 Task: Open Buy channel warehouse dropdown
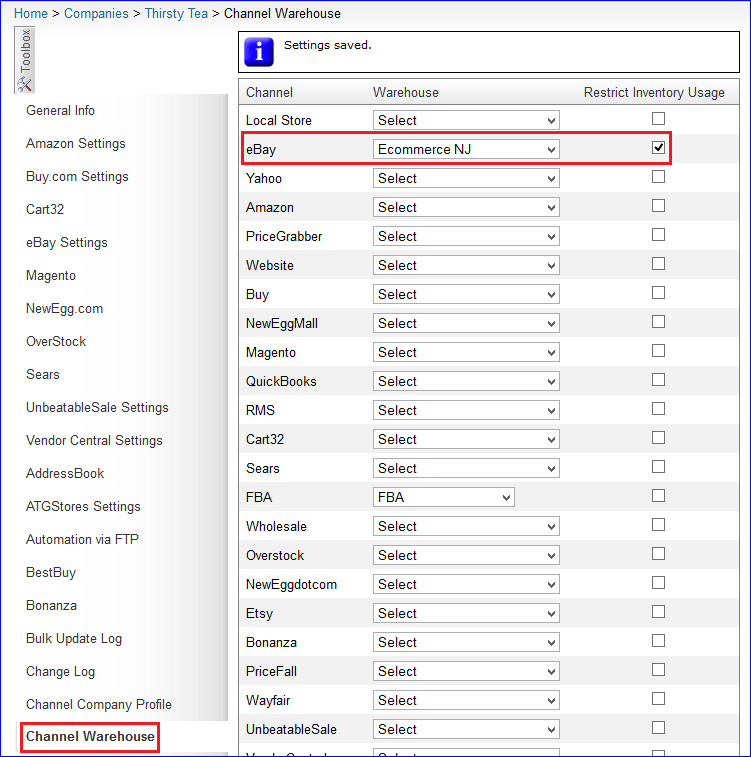[x=466, y=294]
